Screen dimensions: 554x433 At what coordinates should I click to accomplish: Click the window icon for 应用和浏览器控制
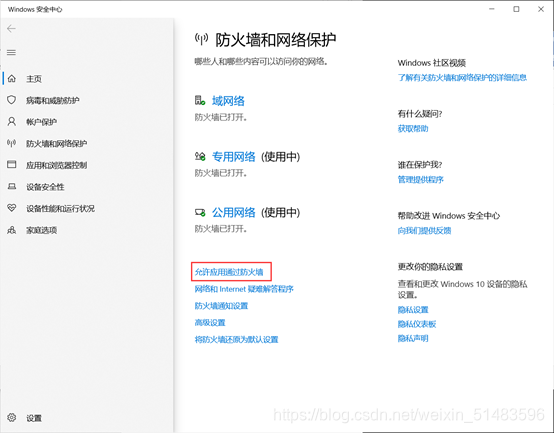(x=12, y=164)
